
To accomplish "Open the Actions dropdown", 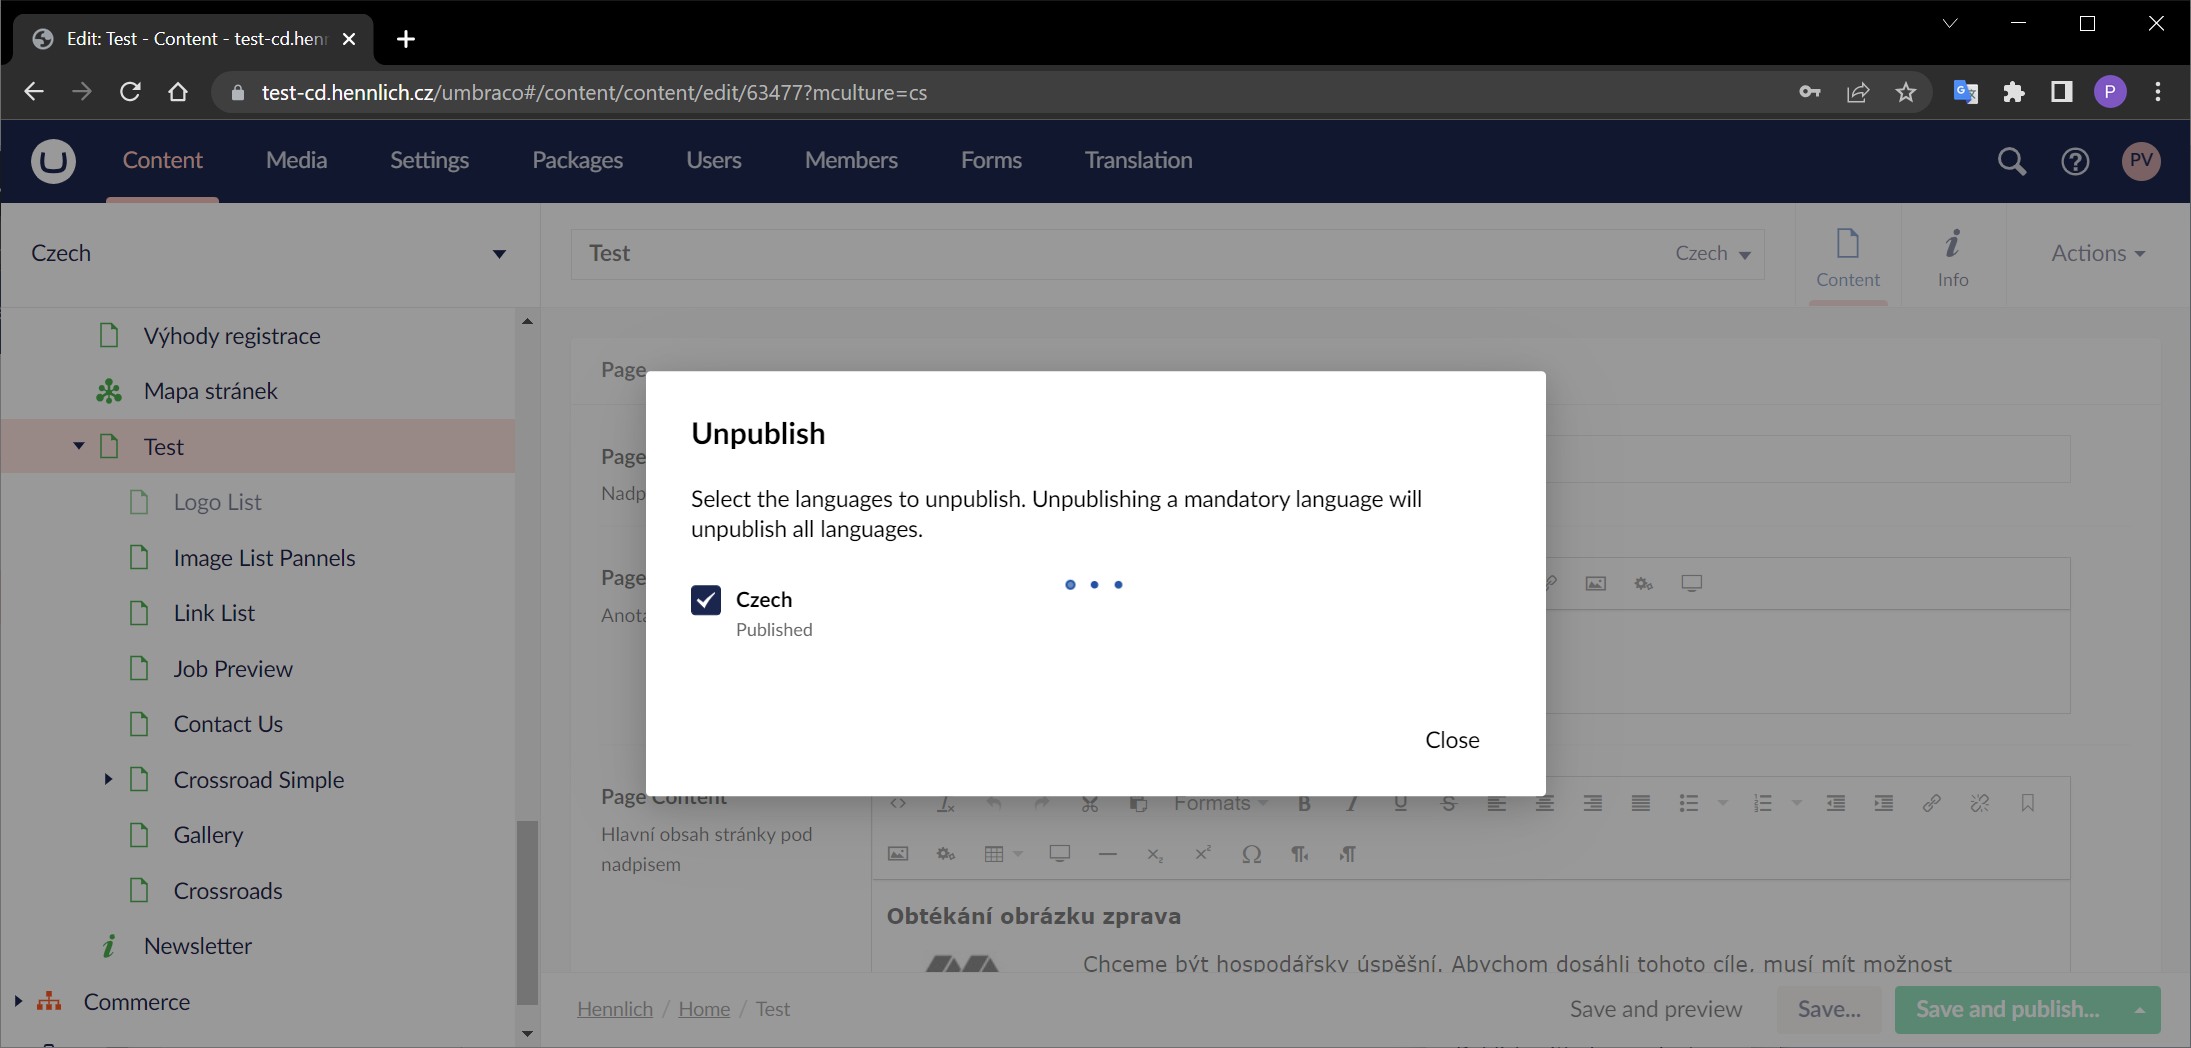I will tap(2096, 253).
